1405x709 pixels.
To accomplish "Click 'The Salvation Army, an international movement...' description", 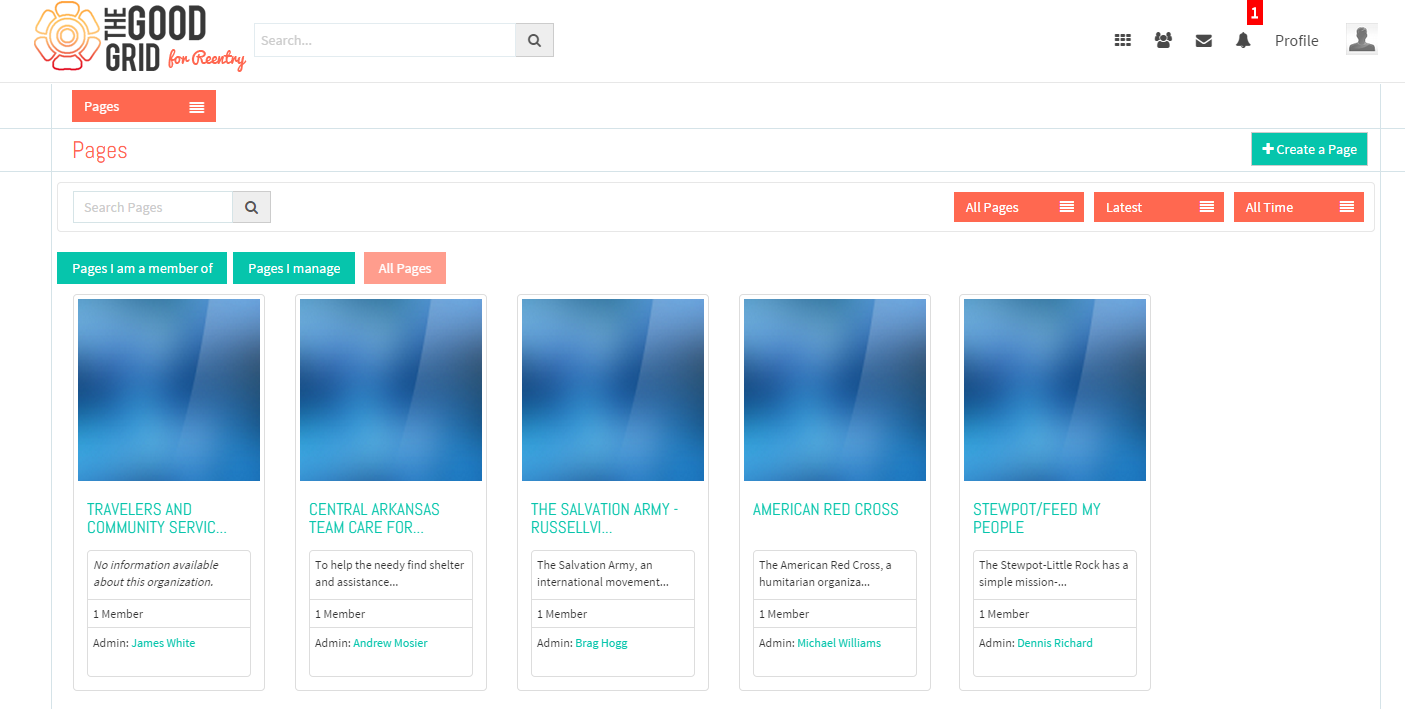I will click(x=603, y=573).
